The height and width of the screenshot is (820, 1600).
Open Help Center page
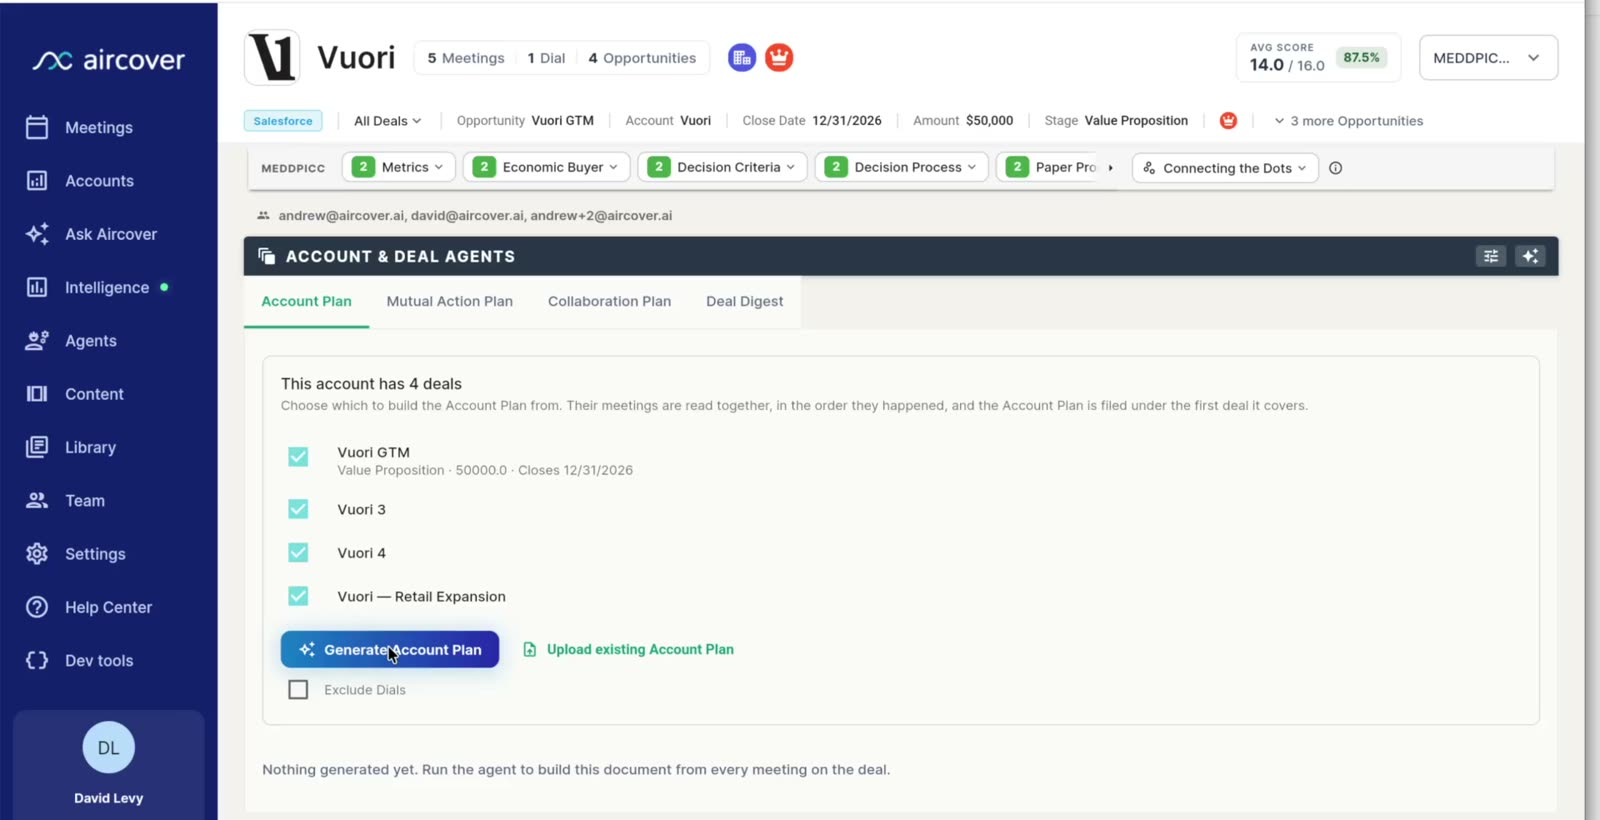pos(108,607)
